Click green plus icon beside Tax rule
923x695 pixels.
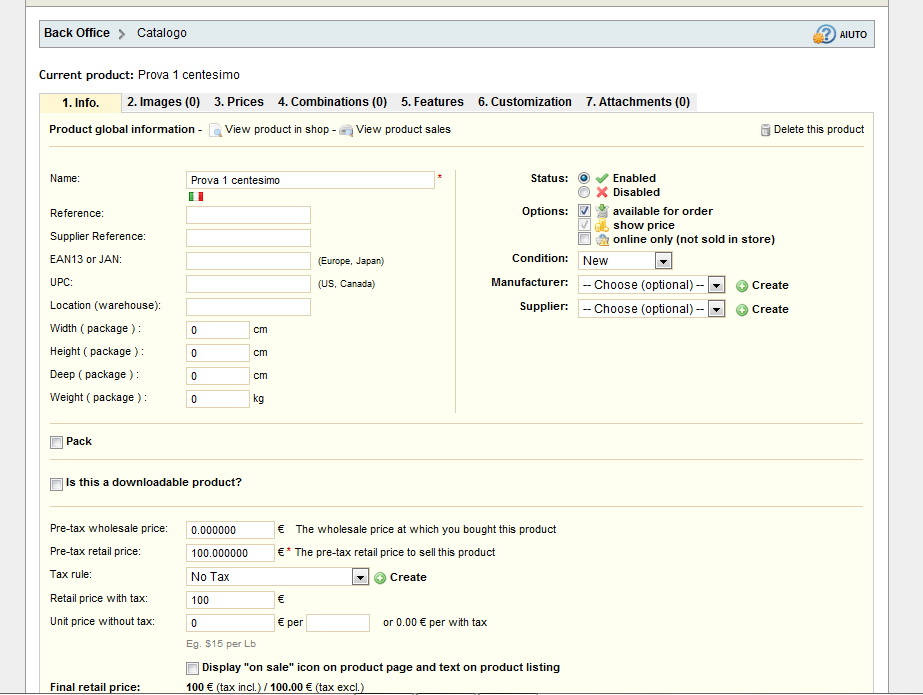(x=380, y=578)
